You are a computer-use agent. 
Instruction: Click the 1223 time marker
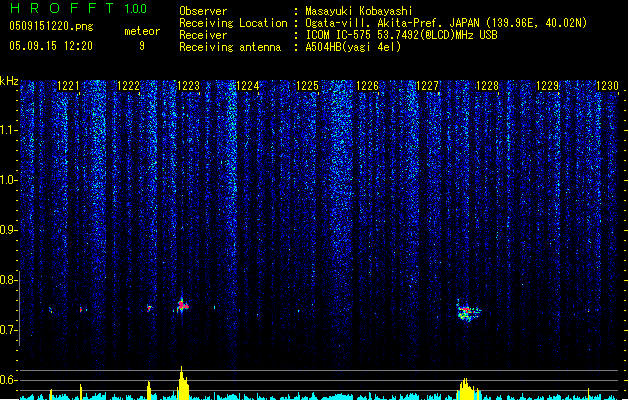tap(188, 85)
